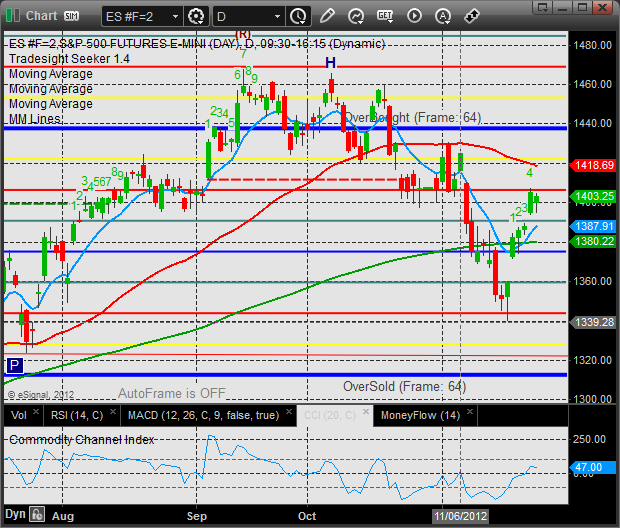Close the Vol tab
Image resolution: width=620 pixels, height=528 pixels.
click(x=36, y=411)
